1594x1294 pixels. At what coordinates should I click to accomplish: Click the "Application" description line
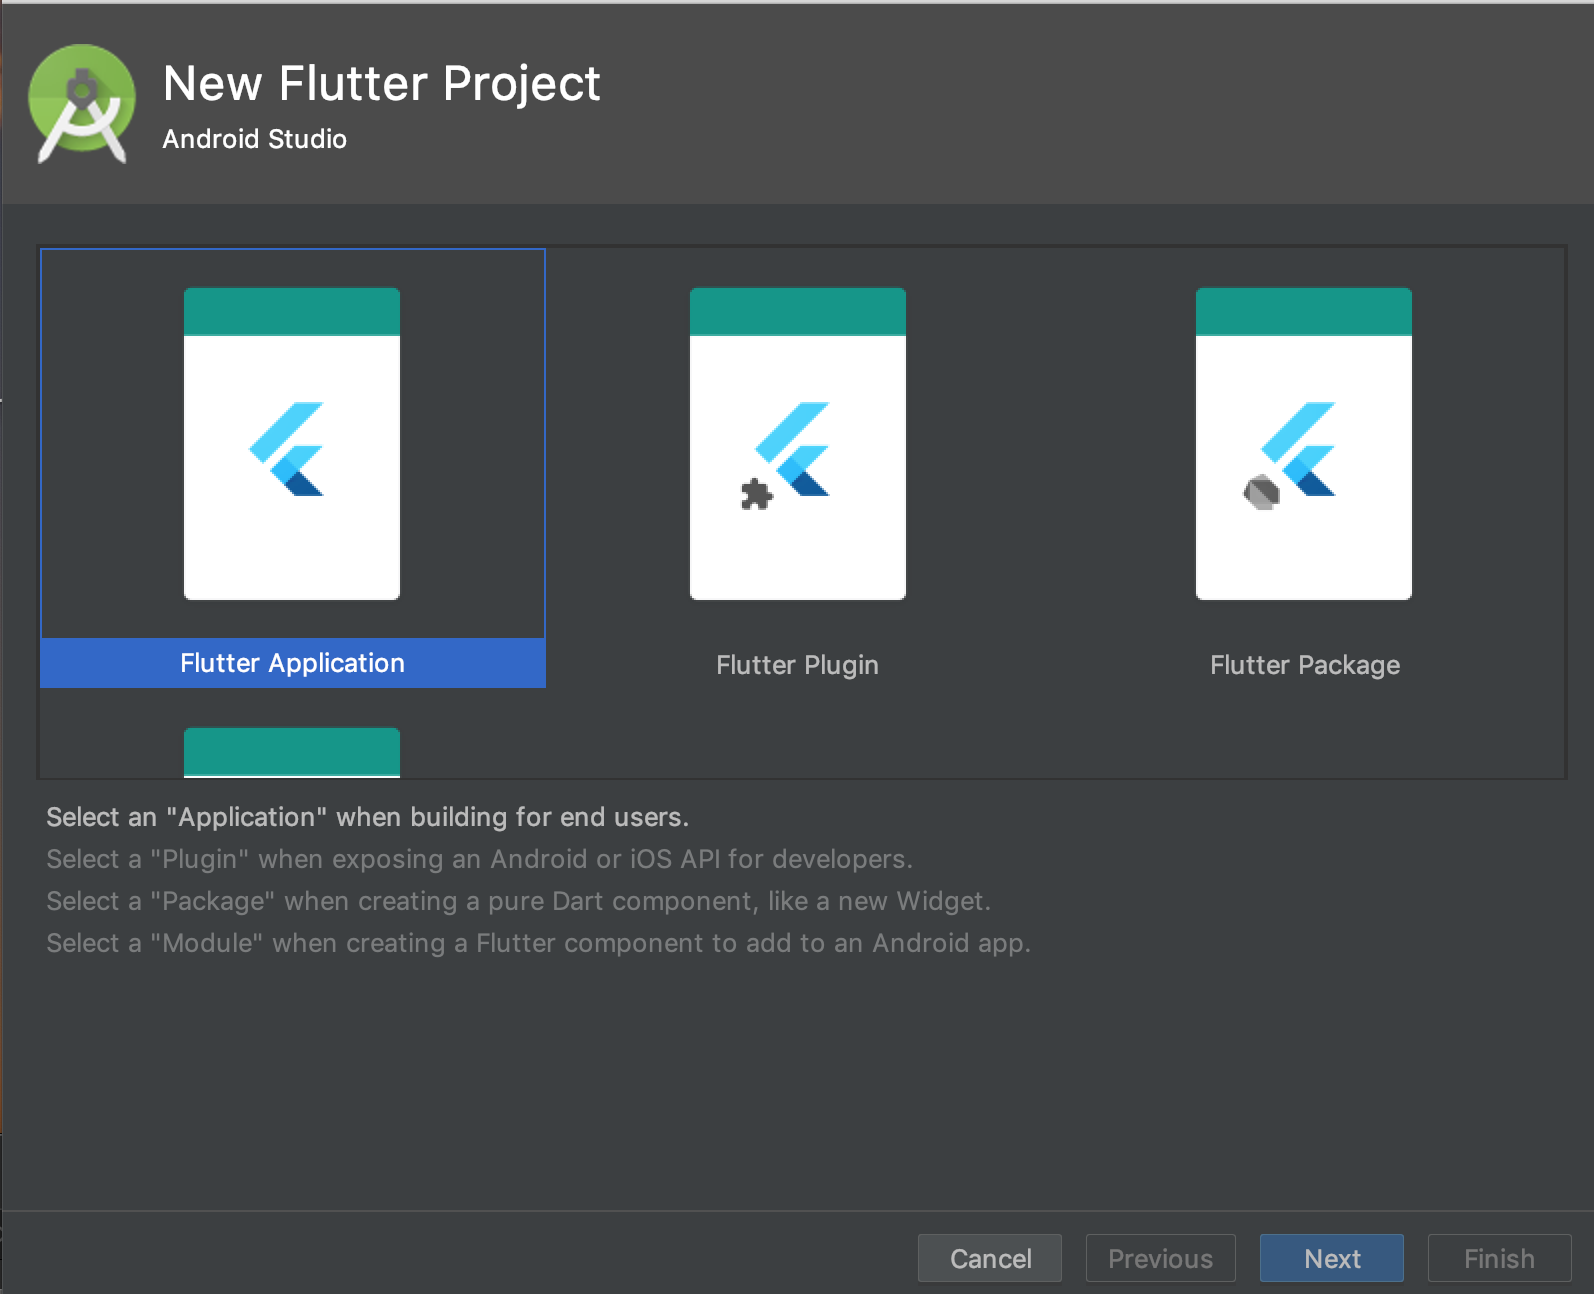coord(367,817)
